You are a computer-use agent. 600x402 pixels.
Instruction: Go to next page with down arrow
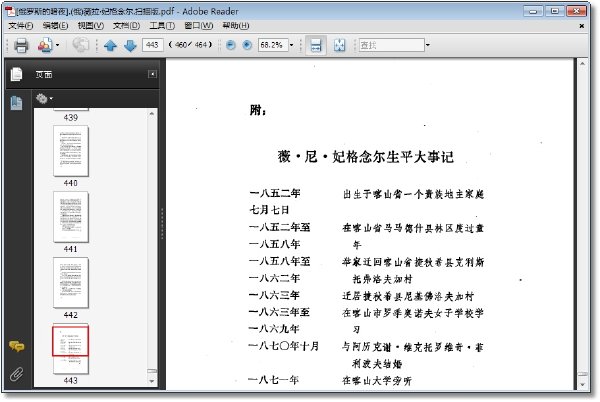point(130,46)
